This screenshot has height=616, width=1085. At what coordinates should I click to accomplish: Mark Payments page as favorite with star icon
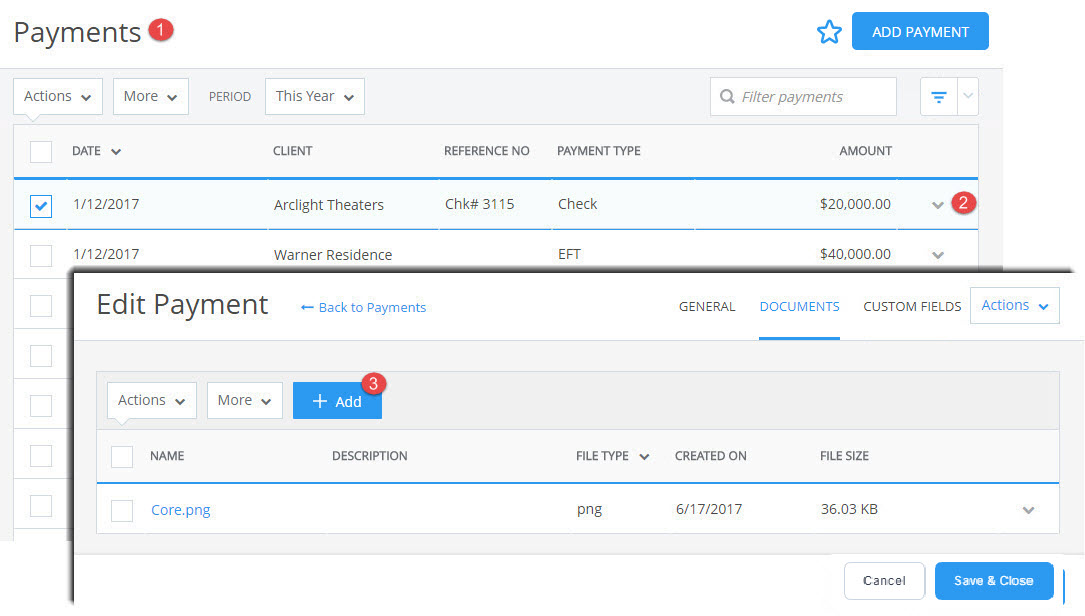pyautogui.click(x=828, y=32)
